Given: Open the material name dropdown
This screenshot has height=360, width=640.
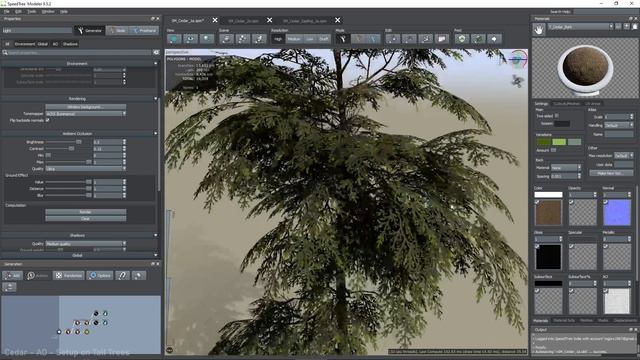Looking at the screenshot, I should coord(580,27).
